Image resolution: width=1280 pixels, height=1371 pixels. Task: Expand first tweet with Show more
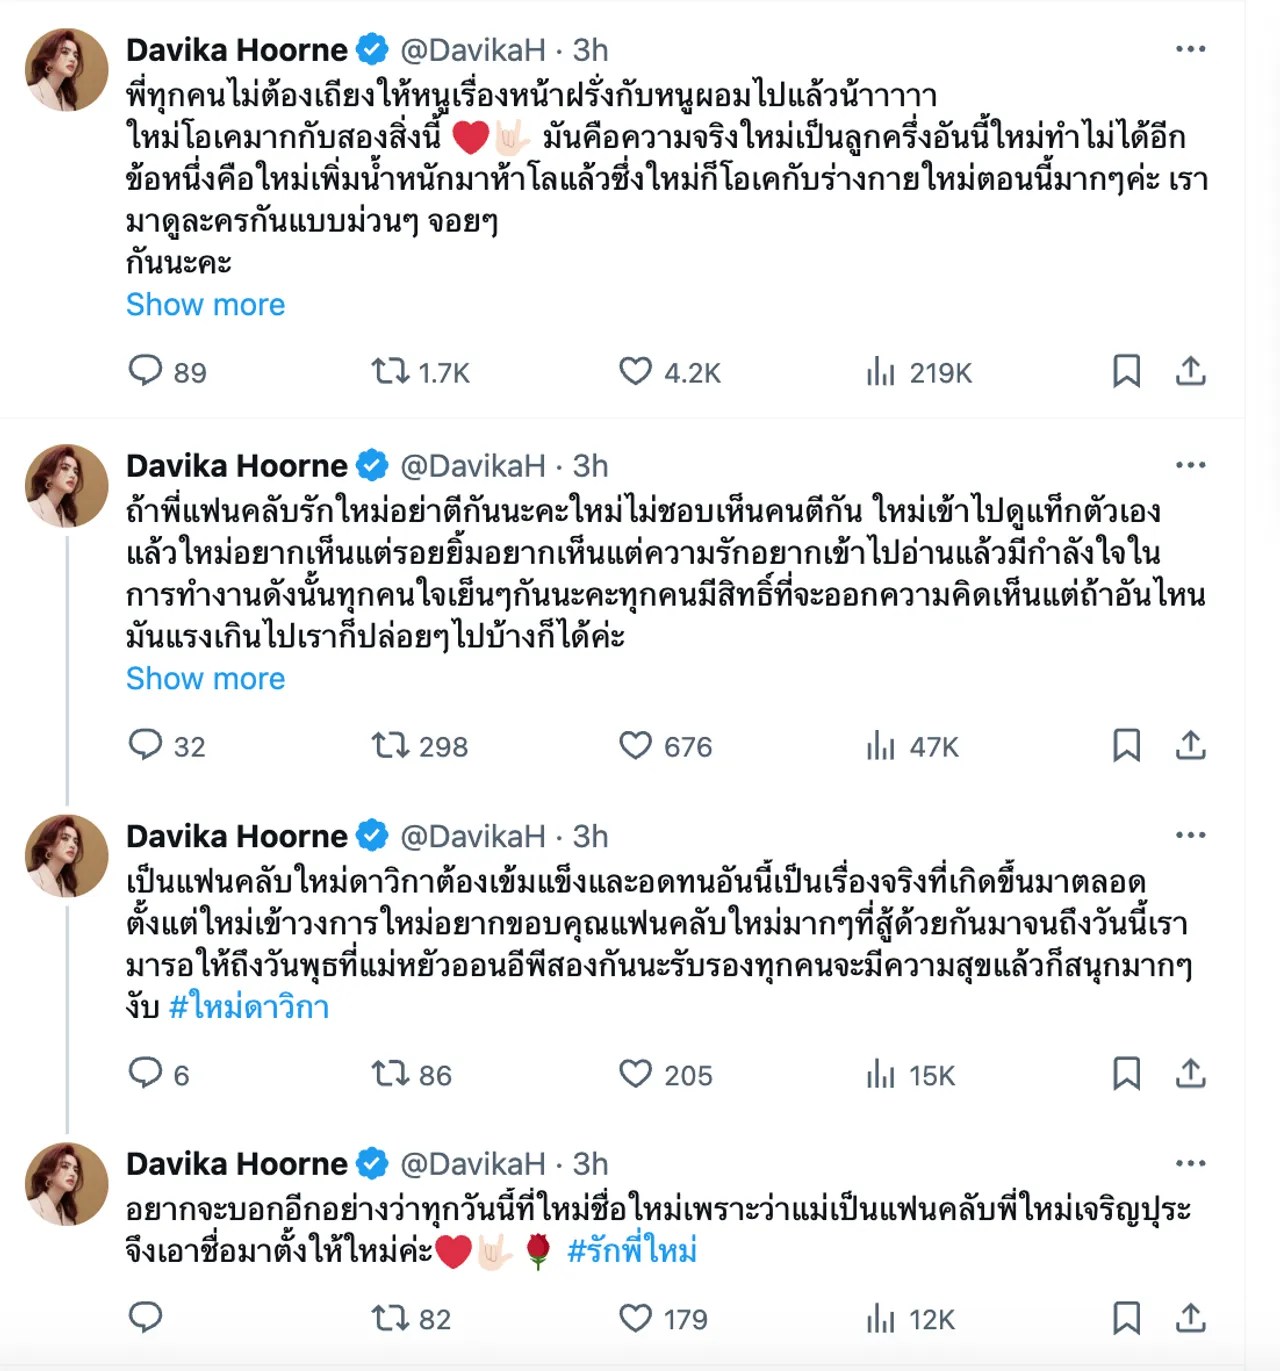pyautogui.click(x=205, y=305)
